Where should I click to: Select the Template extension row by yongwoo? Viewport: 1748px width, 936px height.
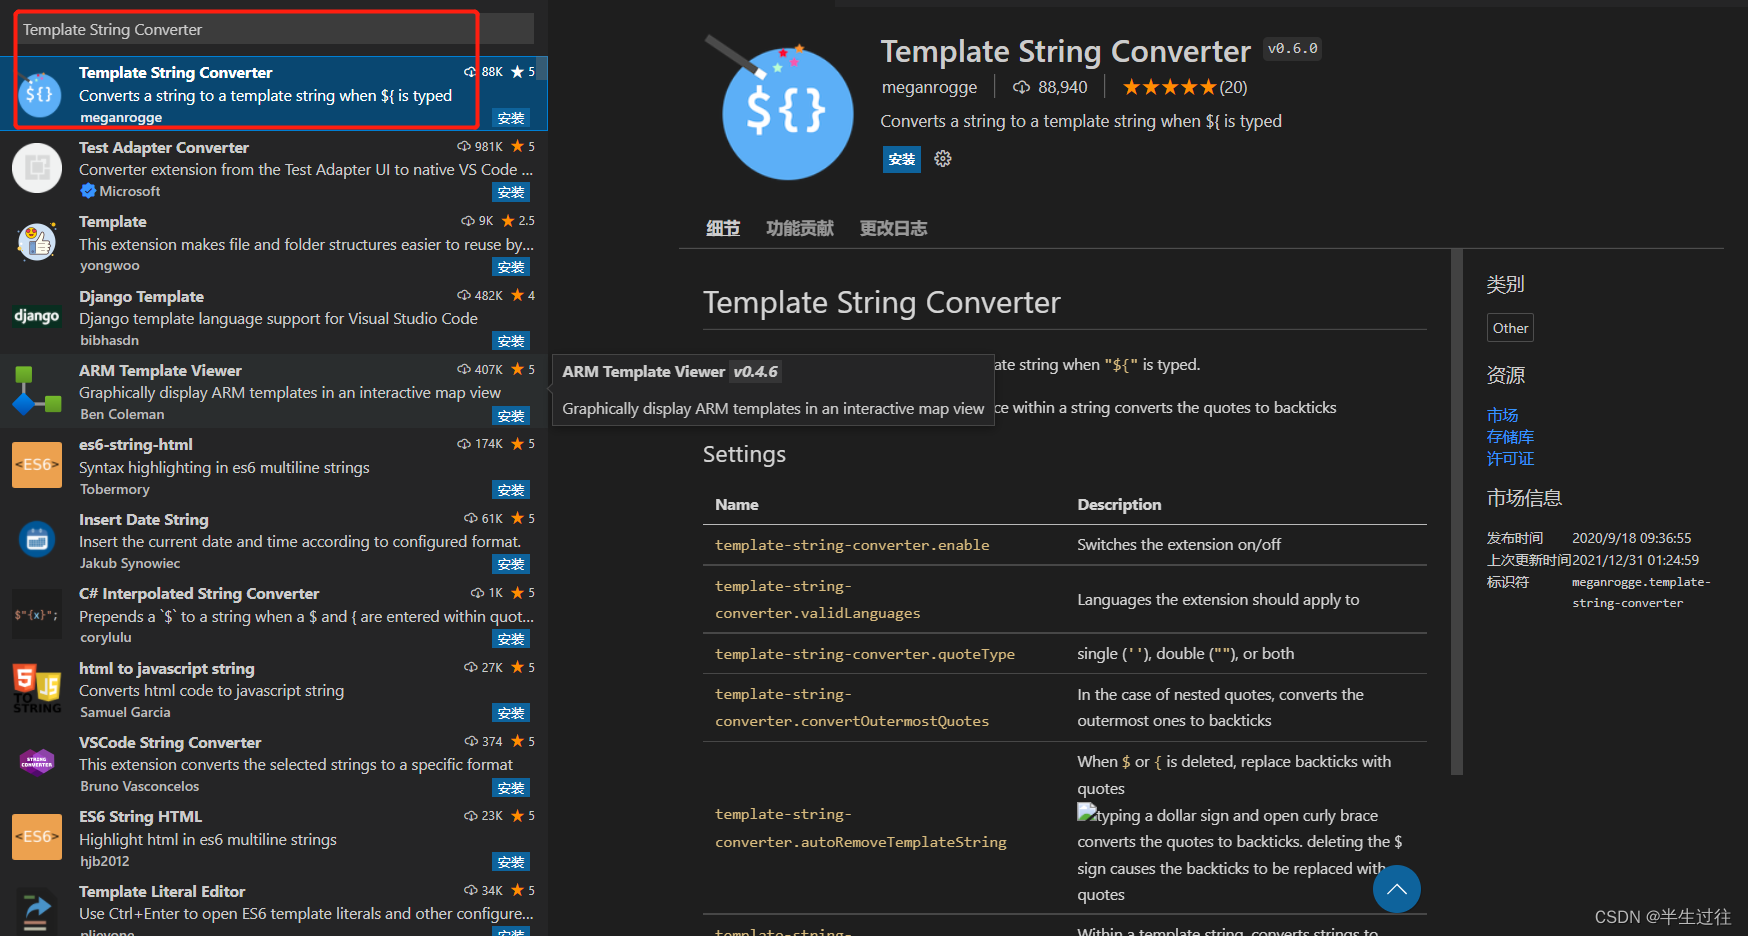[274, 242]
